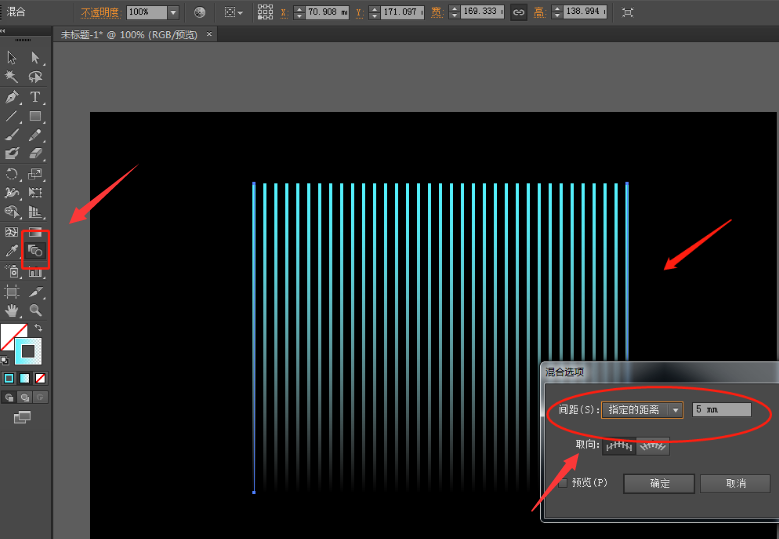This screenshot has width=779, height=539.
Task: Click the cyan stroke color swatch
Action: (29, 351)
